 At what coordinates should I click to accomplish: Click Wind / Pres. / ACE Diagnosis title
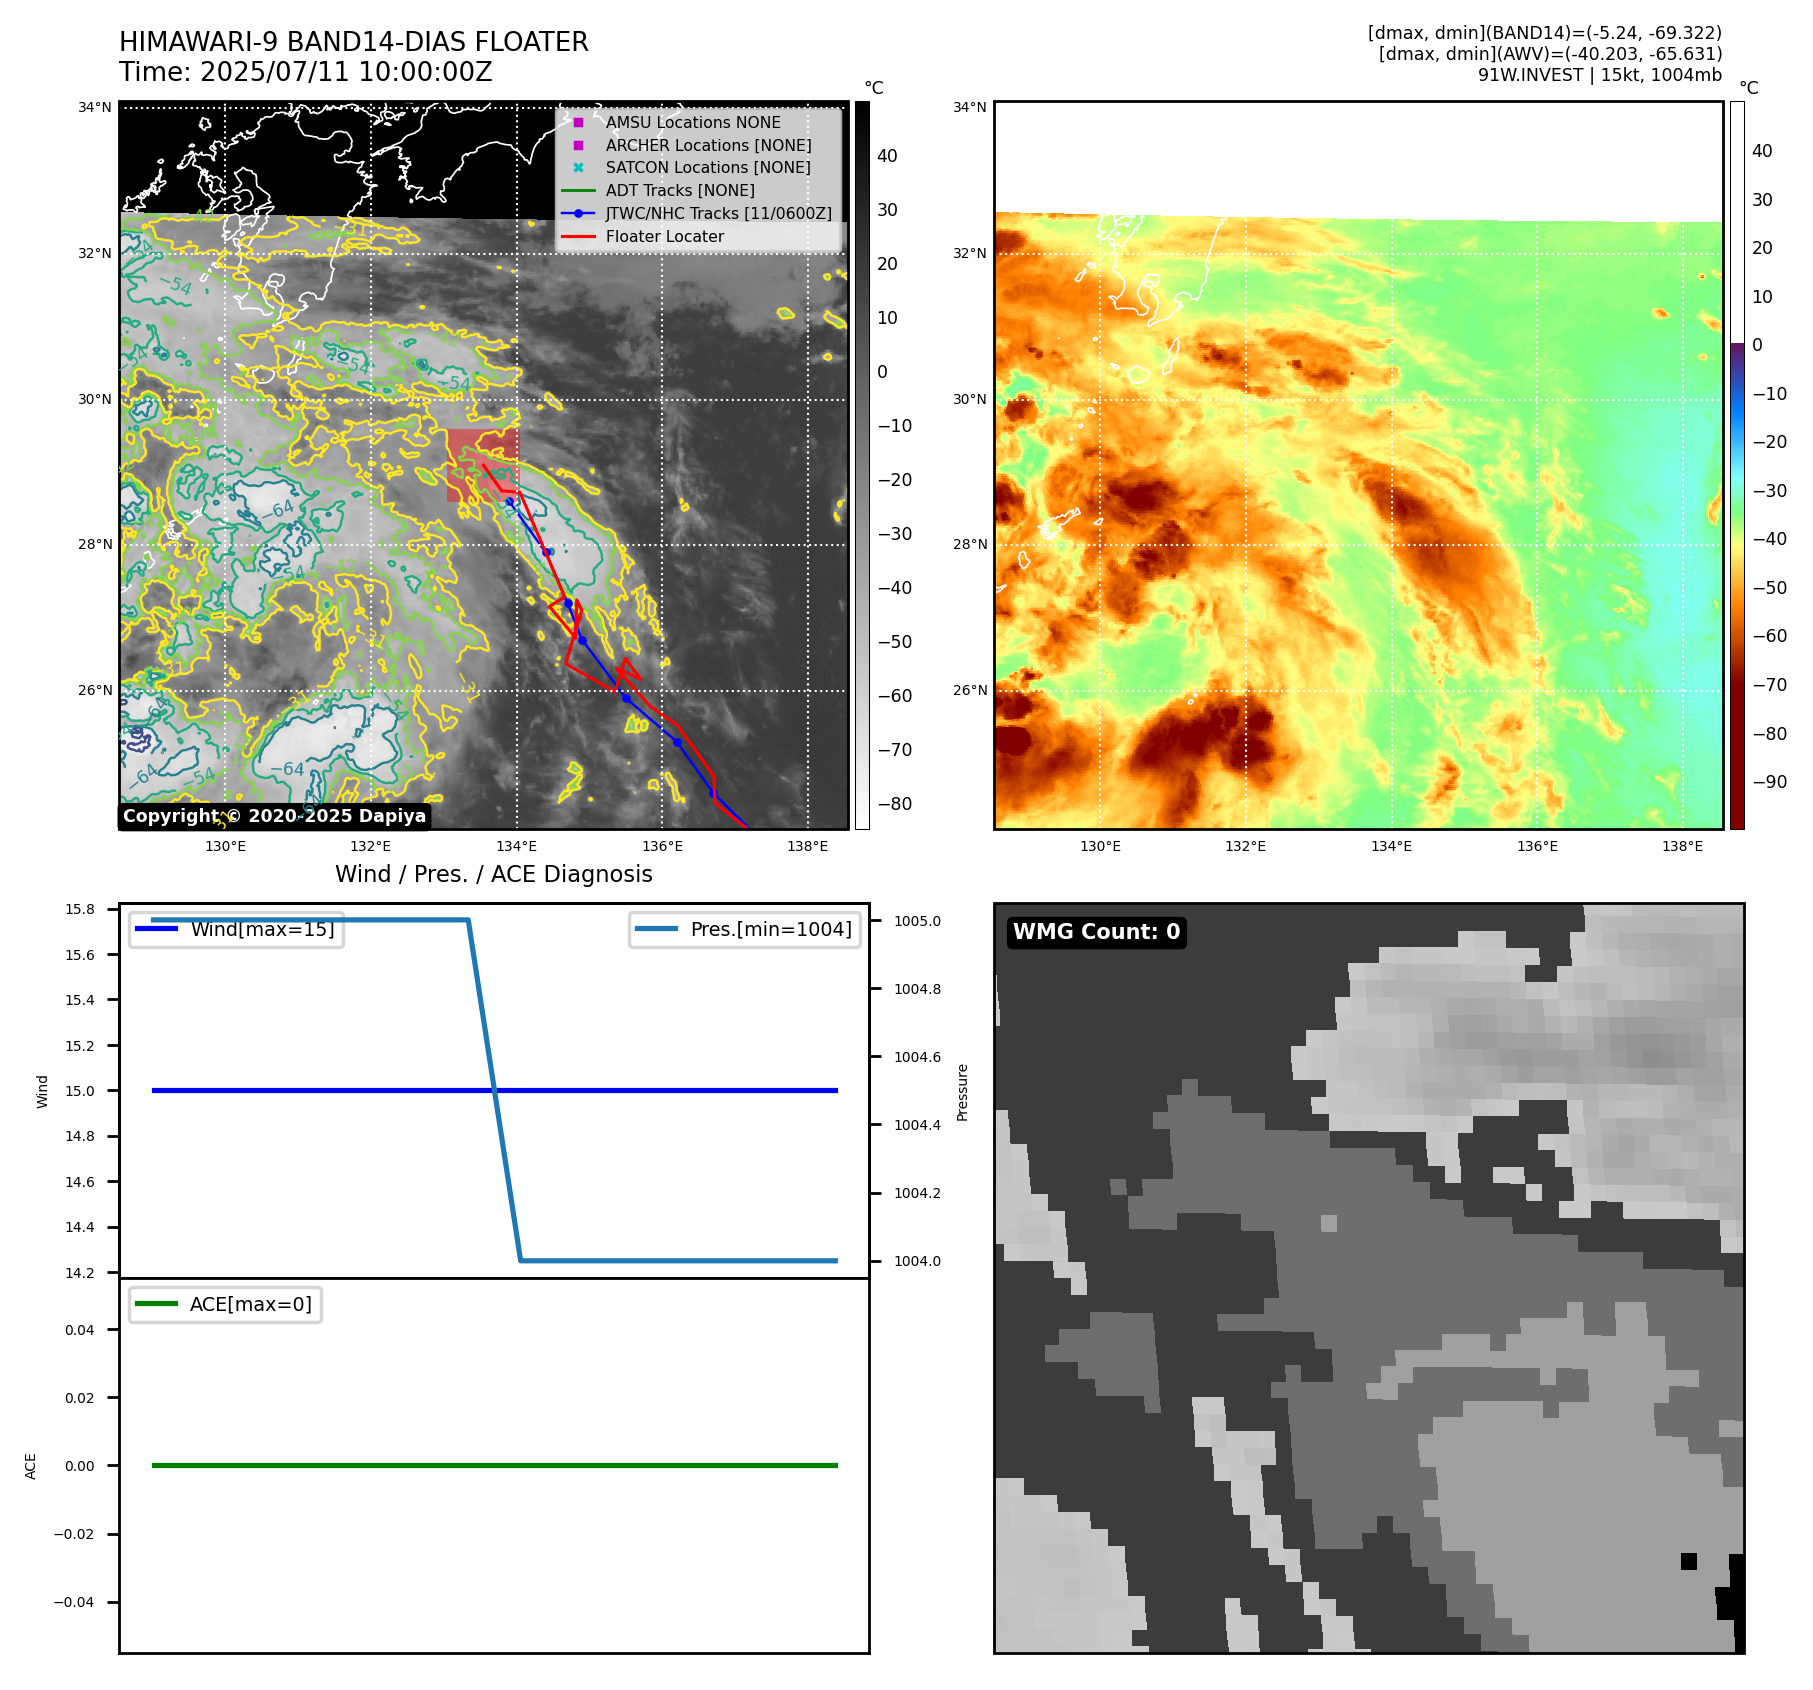coord(494,874)
